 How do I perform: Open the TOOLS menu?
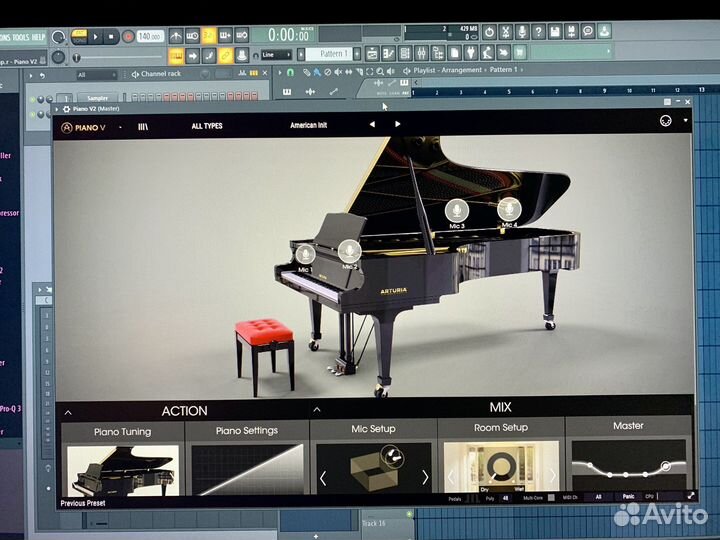pyautogui.click(x=21, y=37)
